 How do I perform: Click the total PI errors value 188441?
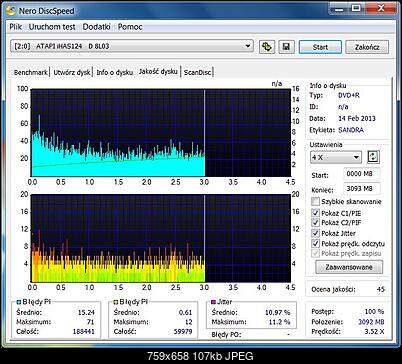tap(83, 332)
